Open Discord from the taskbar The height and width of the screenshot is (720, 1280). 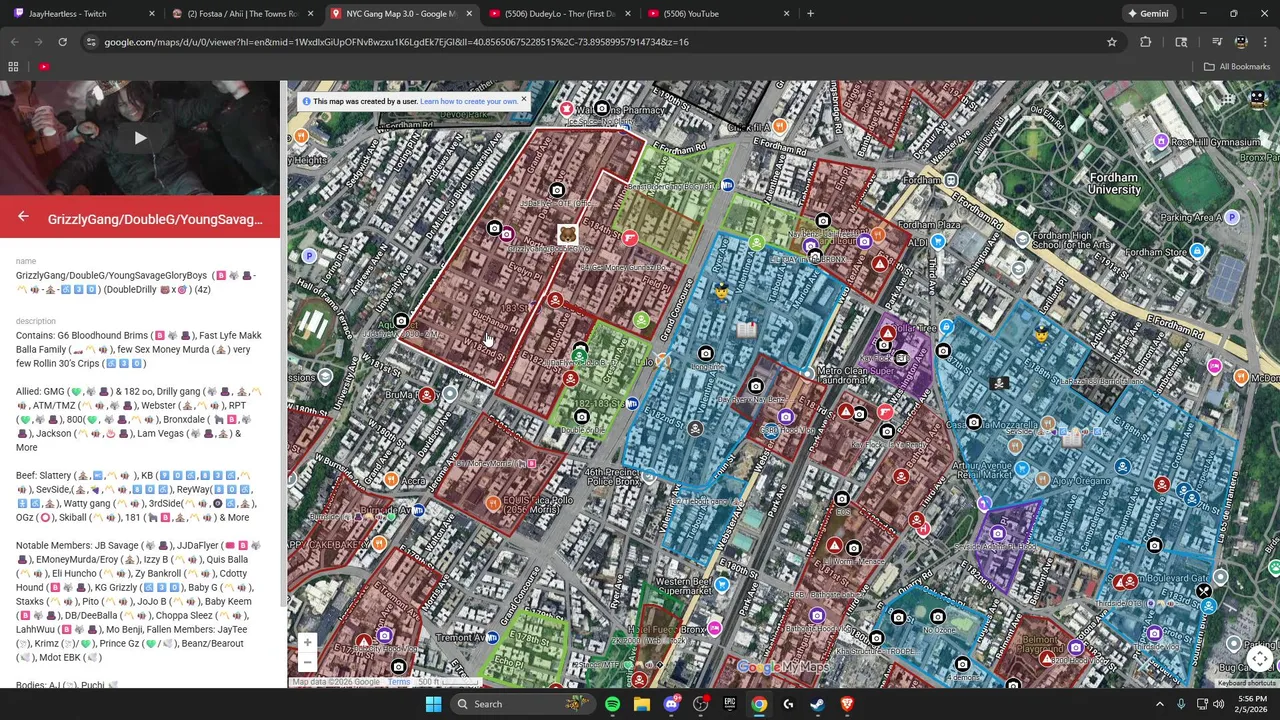pos(671,704)
